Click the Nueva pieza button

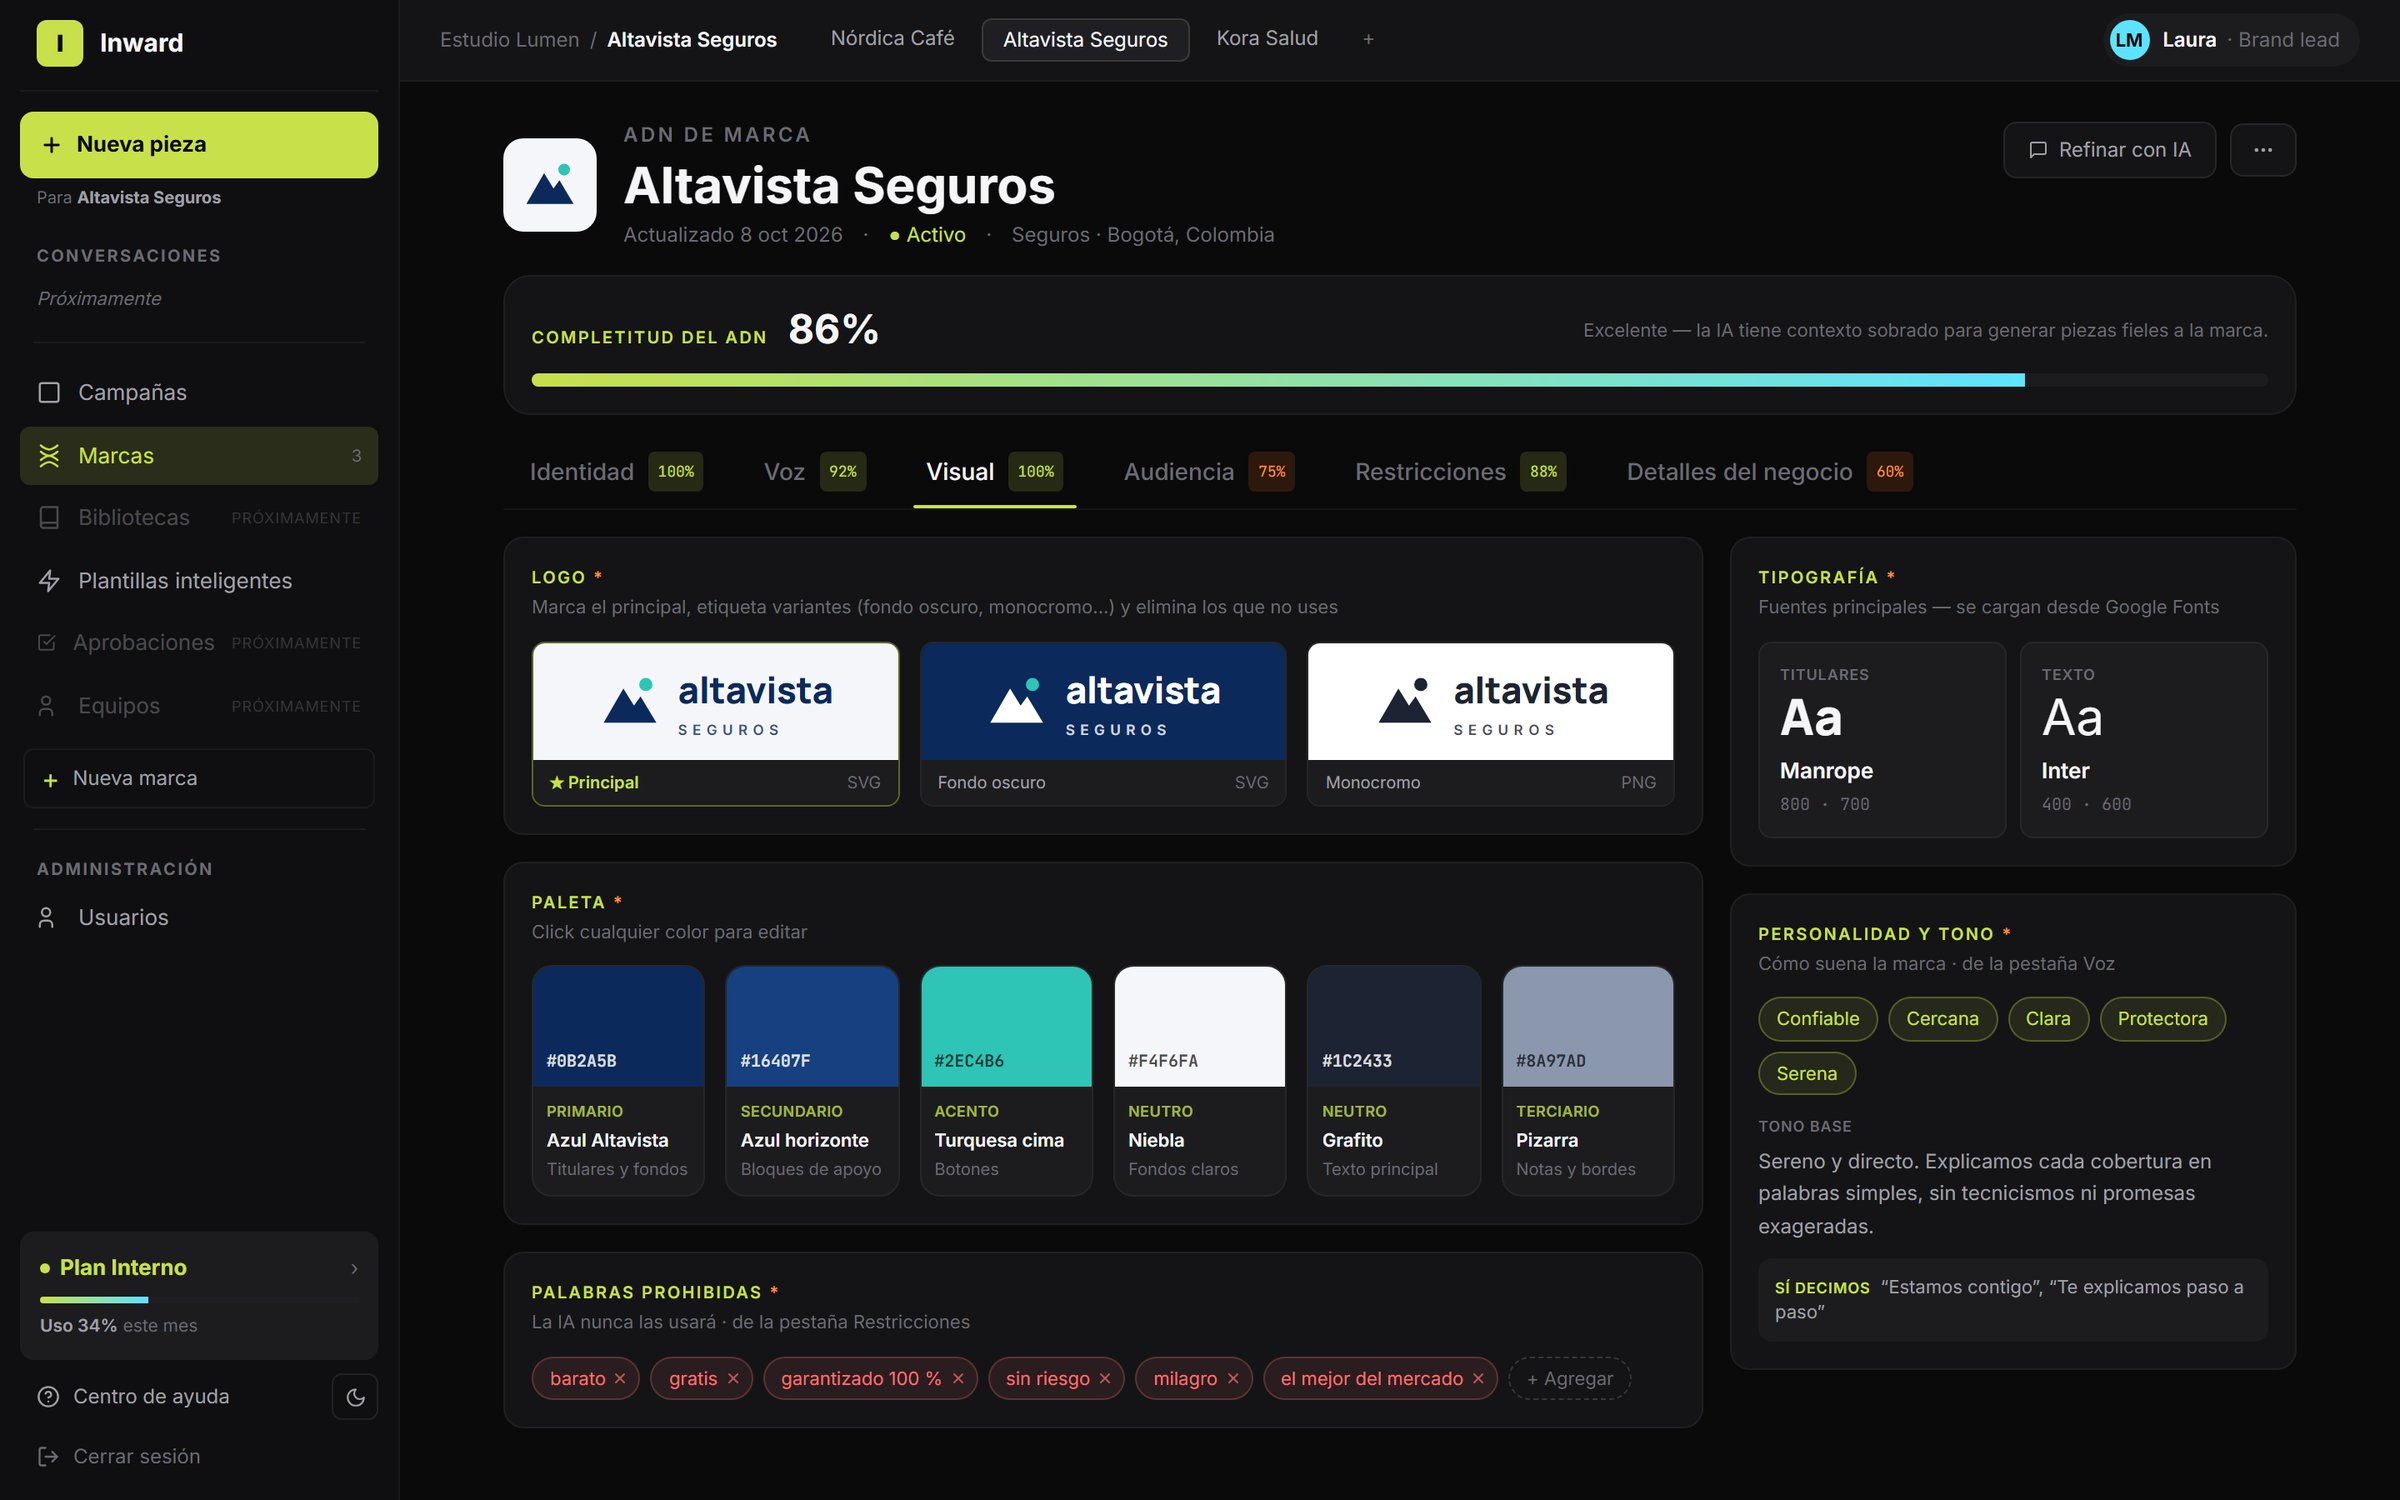[x=199, y=145]
